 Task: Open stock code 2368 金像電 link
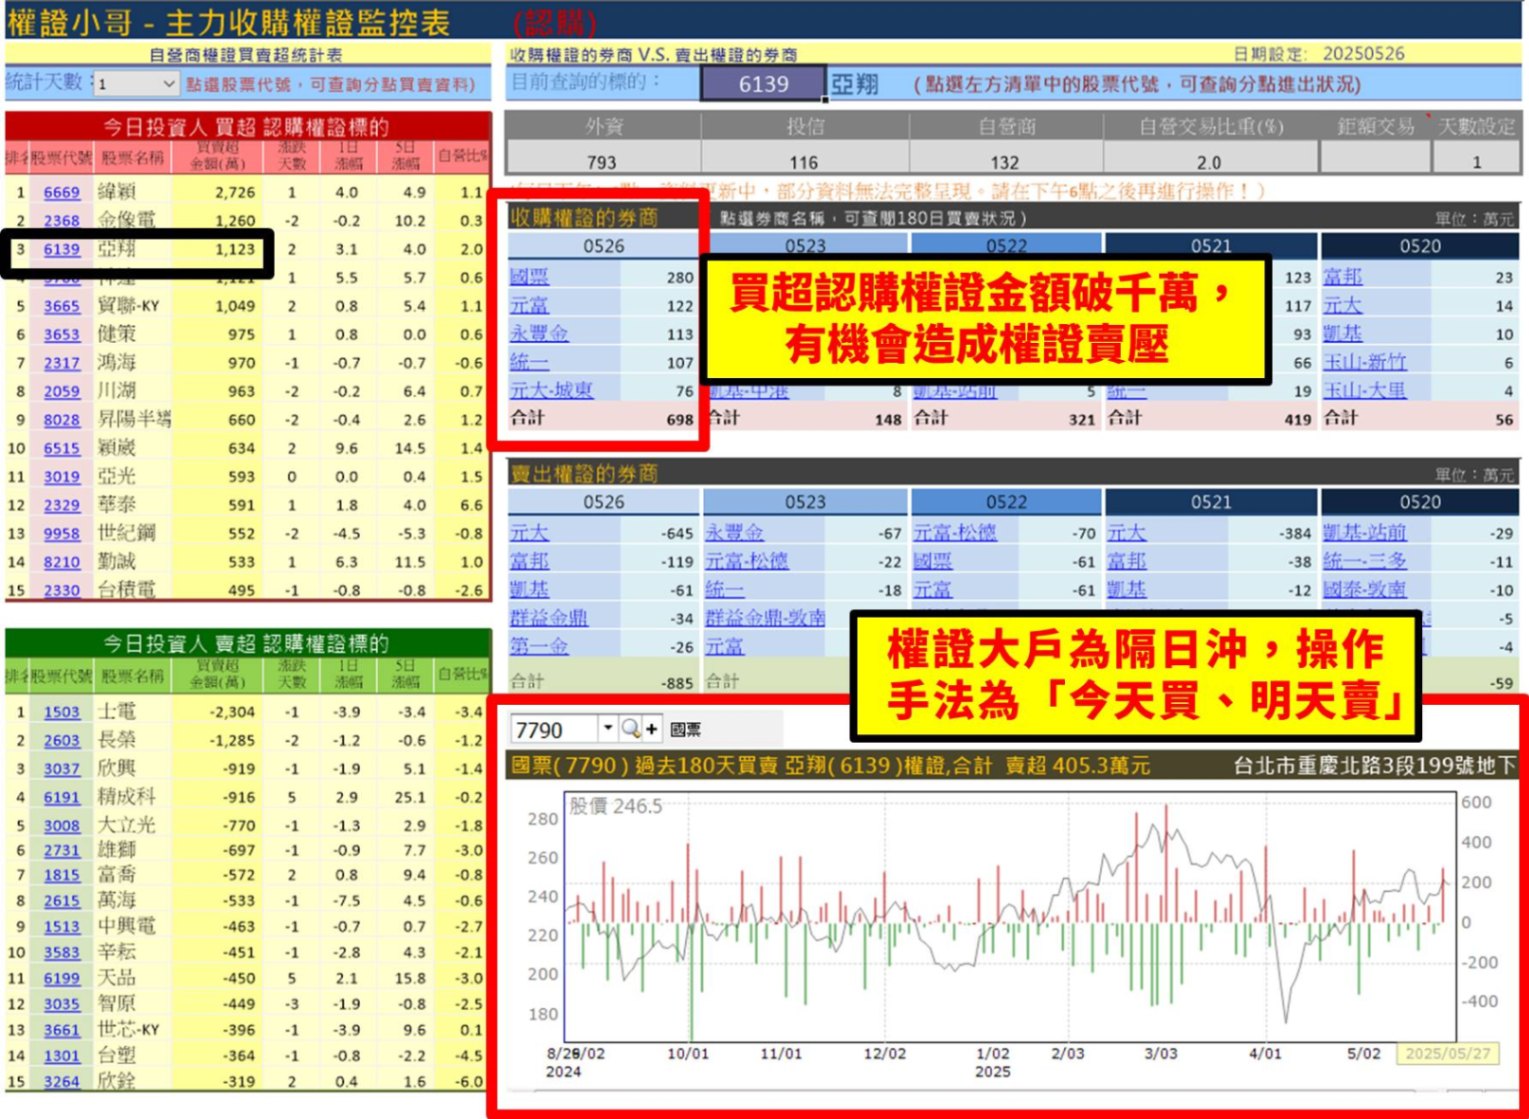pyautogui.click(x=61, y=220)
